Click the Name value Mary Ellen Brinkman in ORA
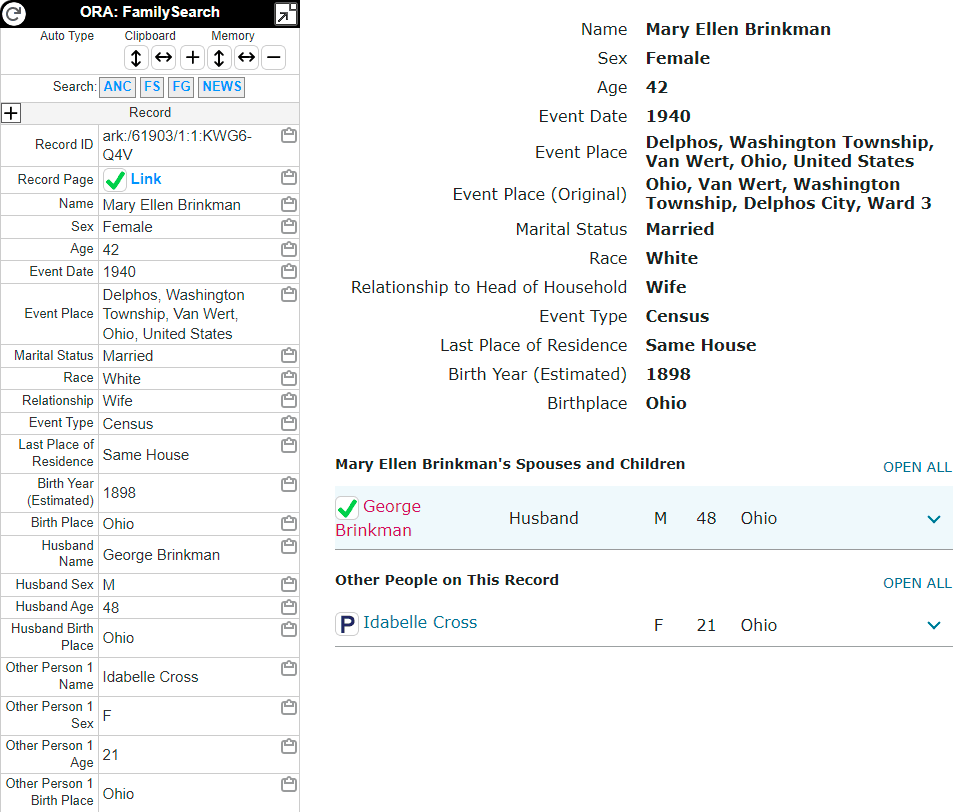Viewport: 953px width, 812px height. point(171,205)
